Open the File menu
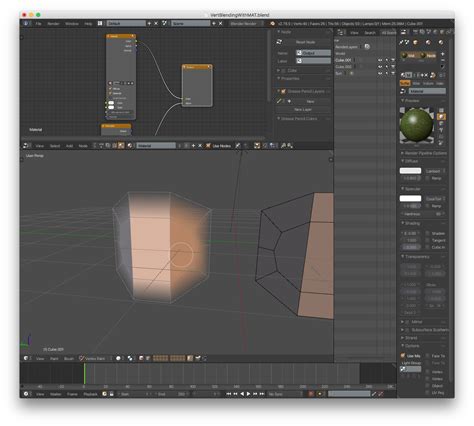This screenshot has width=474, height=426. coord(38,24)
